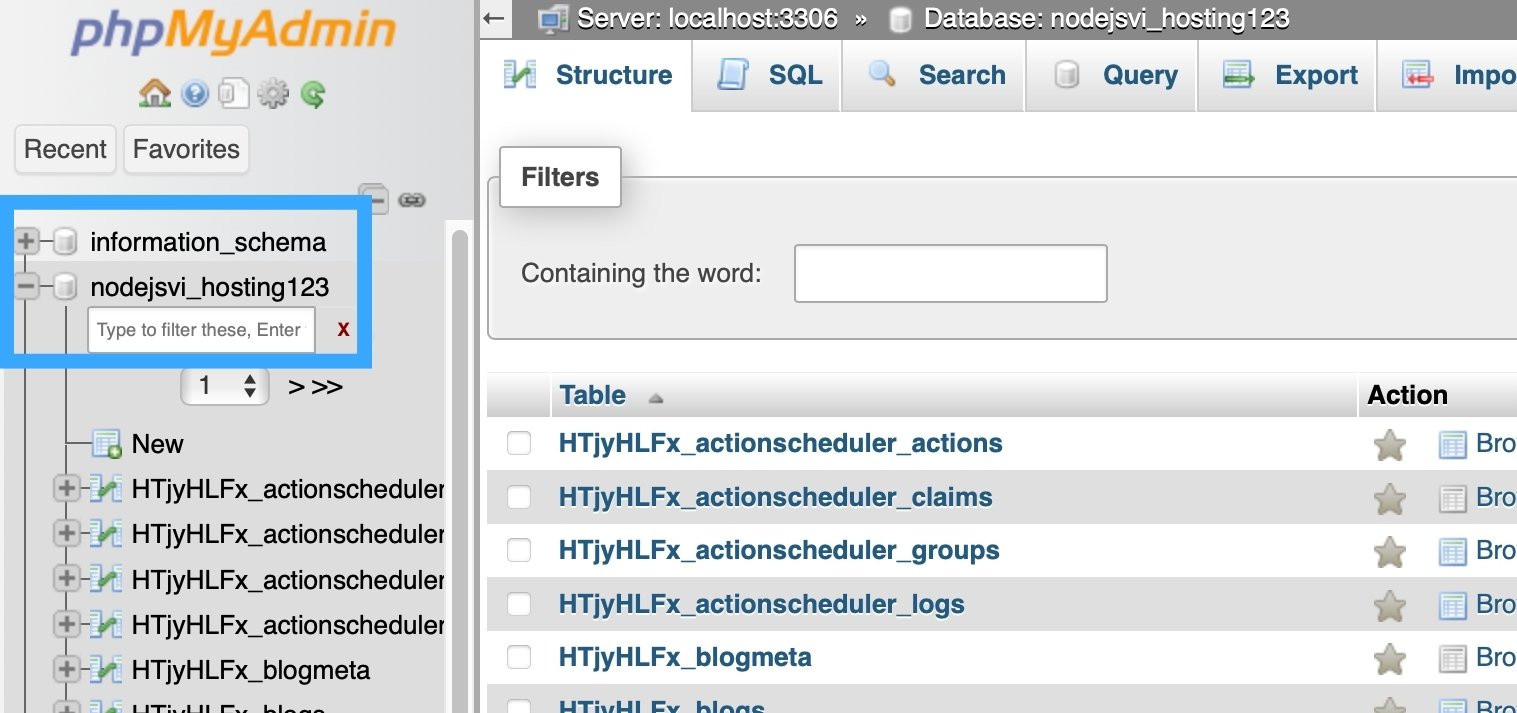Expand the information_schema database node
This screenshot has height=713, width=1517.
pos(26,241)
